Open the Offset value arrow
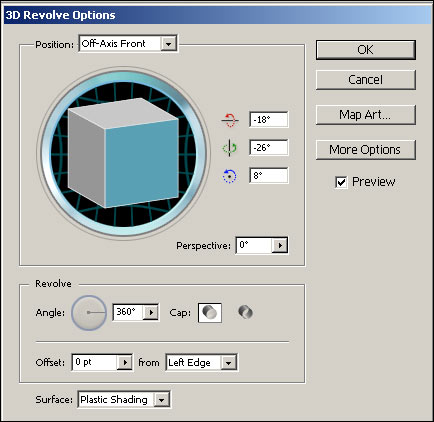 [125, 362]
